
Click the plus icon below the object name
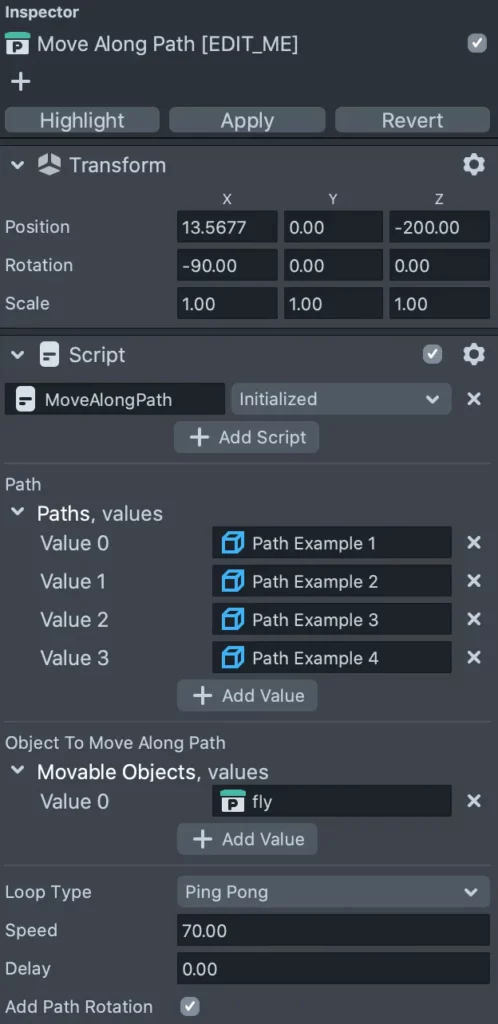pyautogui.click(x=21, y=82)
